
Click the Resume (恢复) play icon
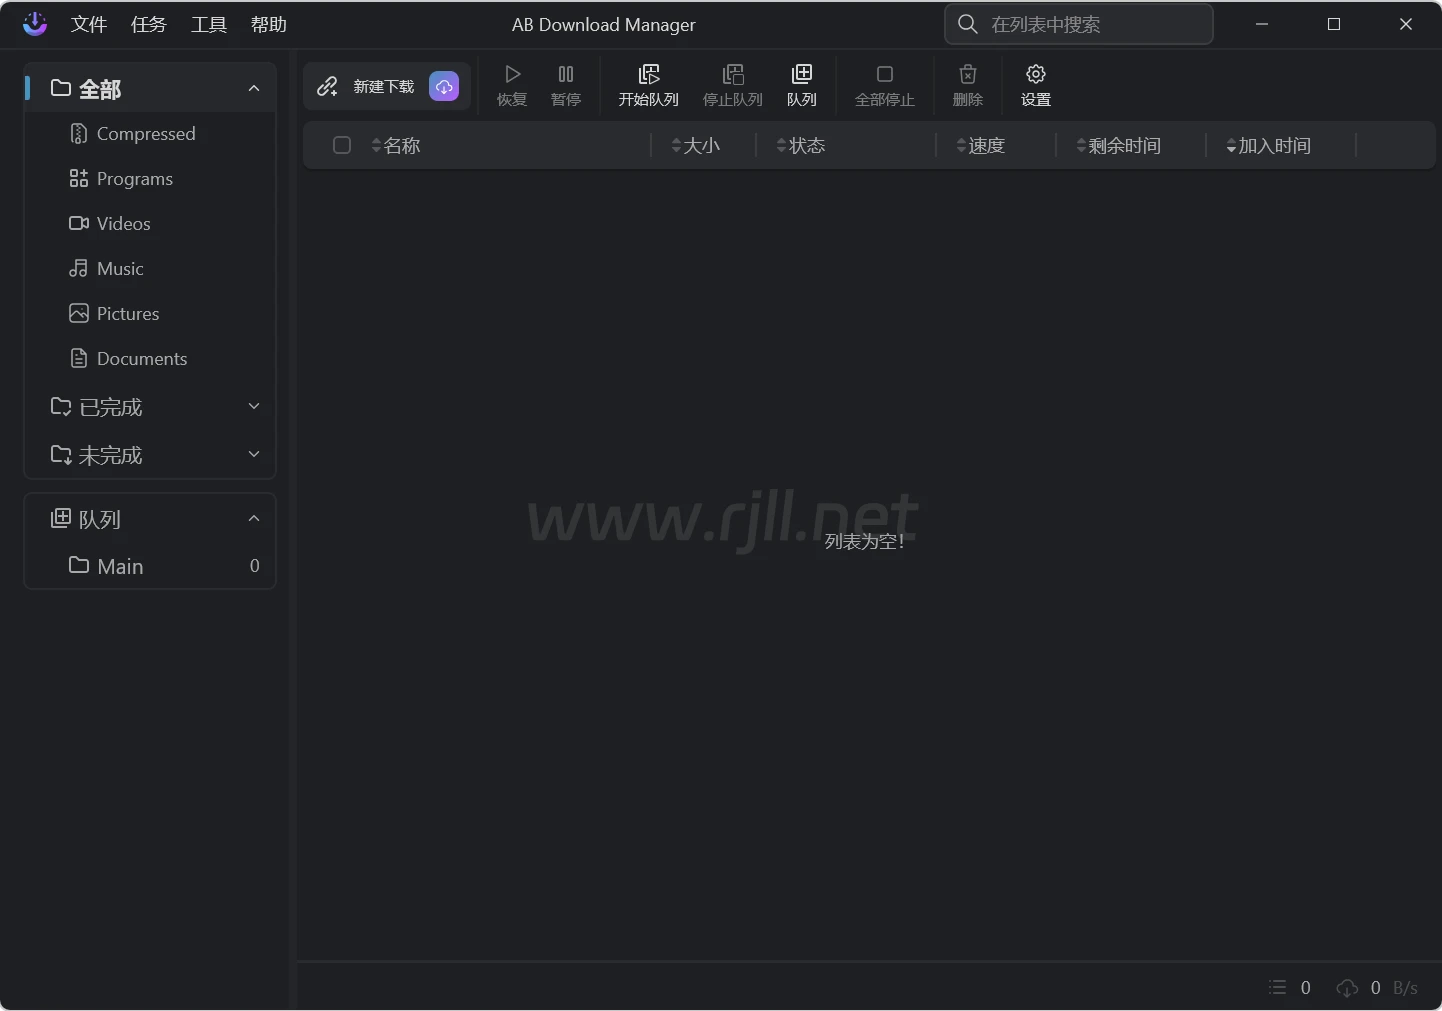[512, 75]
